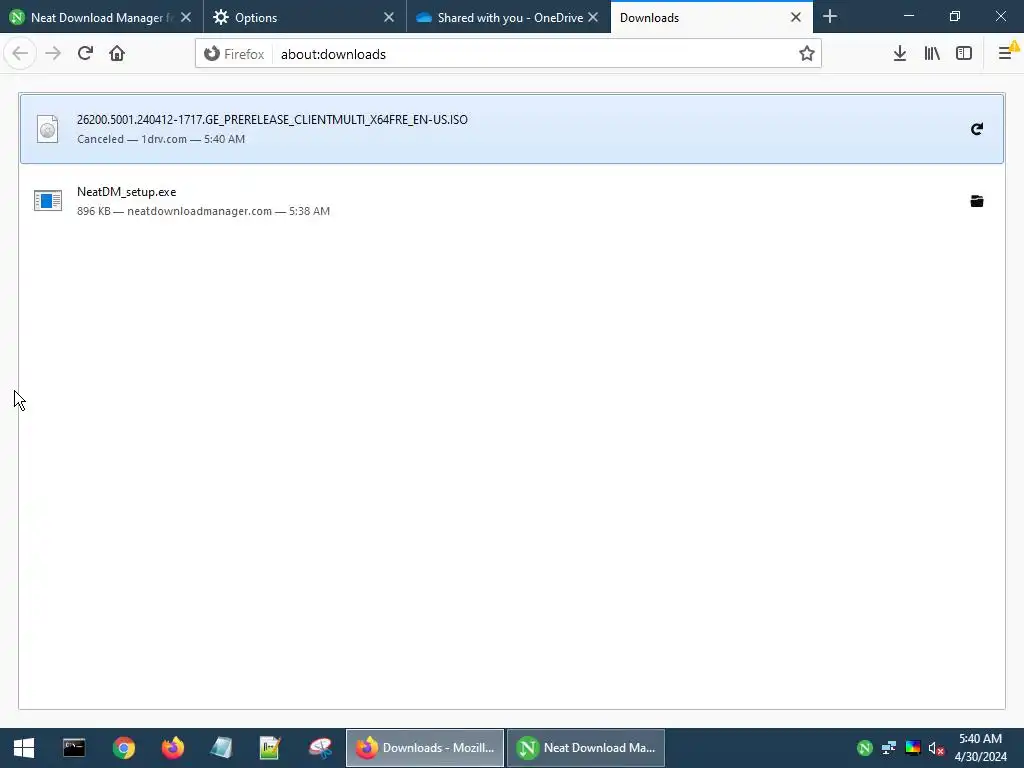Close the Downloads tab
This screenshot has width=1024, height=768.
coord(795,18)
